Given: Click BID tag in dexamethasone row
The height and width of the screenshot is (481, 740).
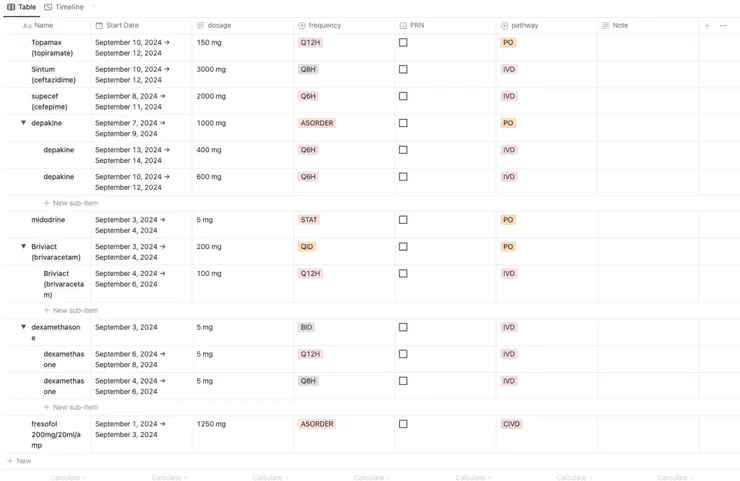Looking at the screenshot, I should tap(306, 328).
